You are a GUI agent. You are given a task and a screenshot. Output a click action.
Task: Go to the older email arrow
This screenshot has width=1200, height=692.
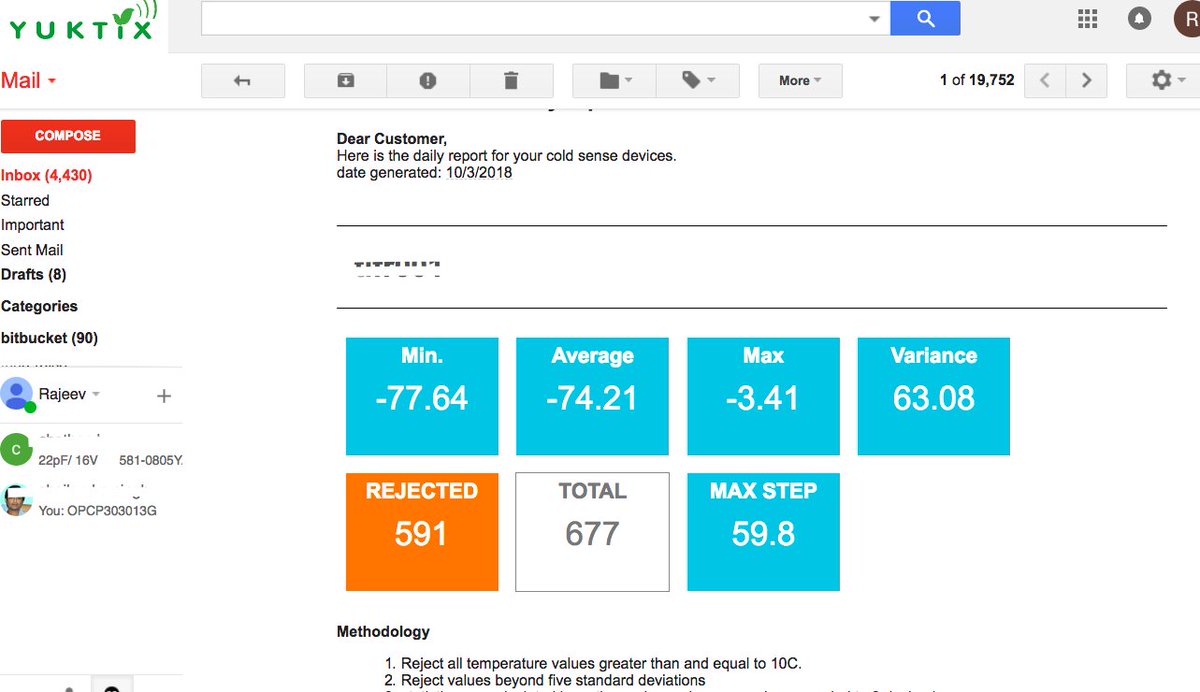click(1086, 81)
